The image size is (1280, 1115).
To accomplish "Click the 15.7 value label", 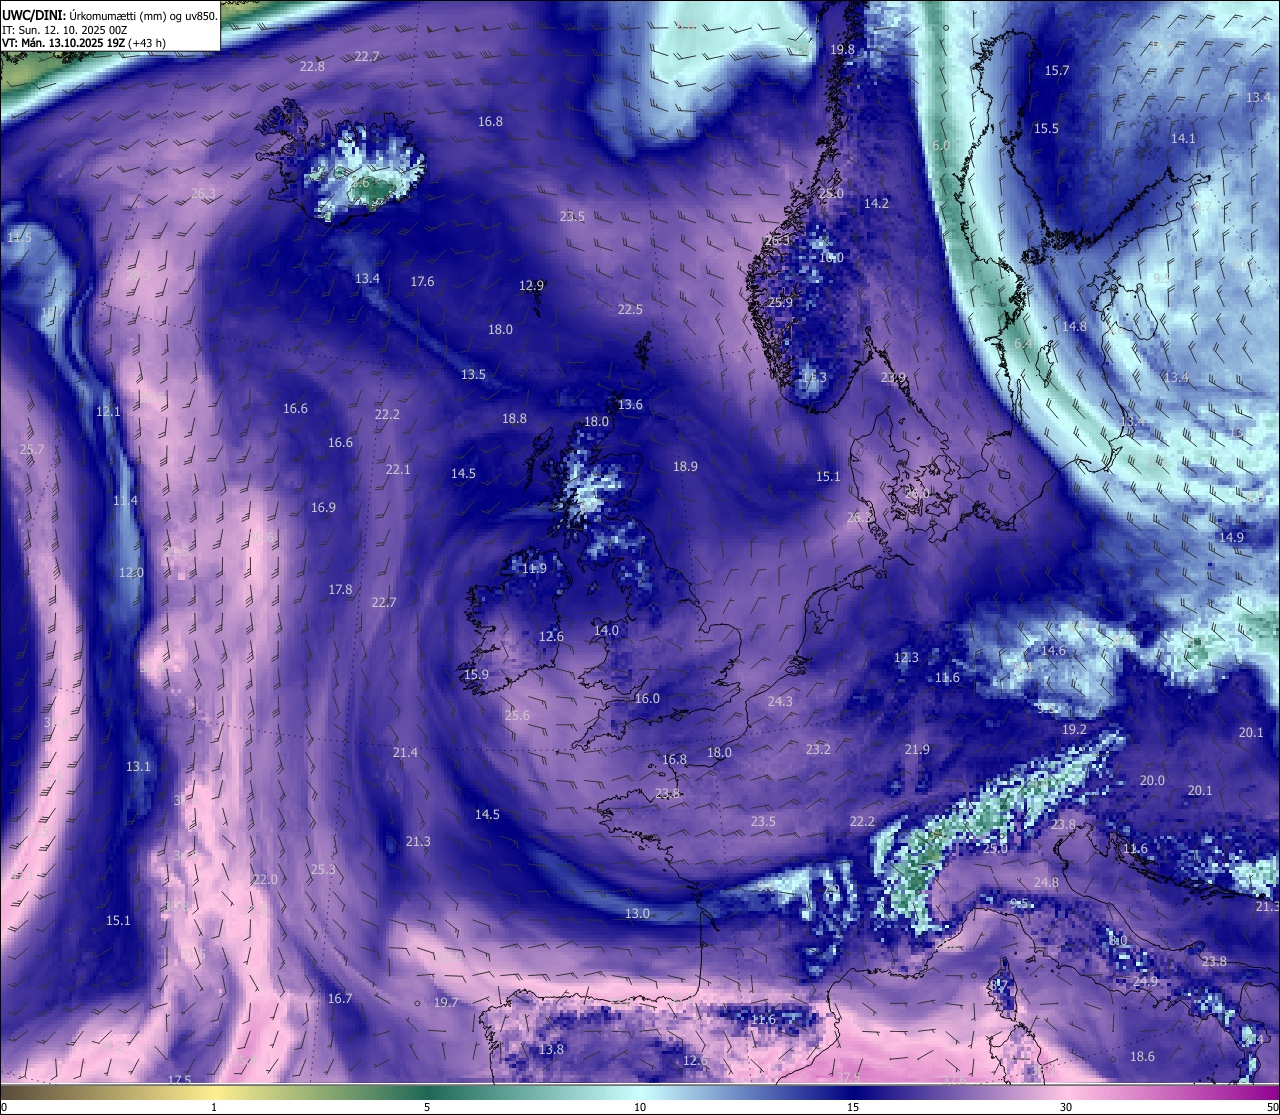I will pos(1057,71).
